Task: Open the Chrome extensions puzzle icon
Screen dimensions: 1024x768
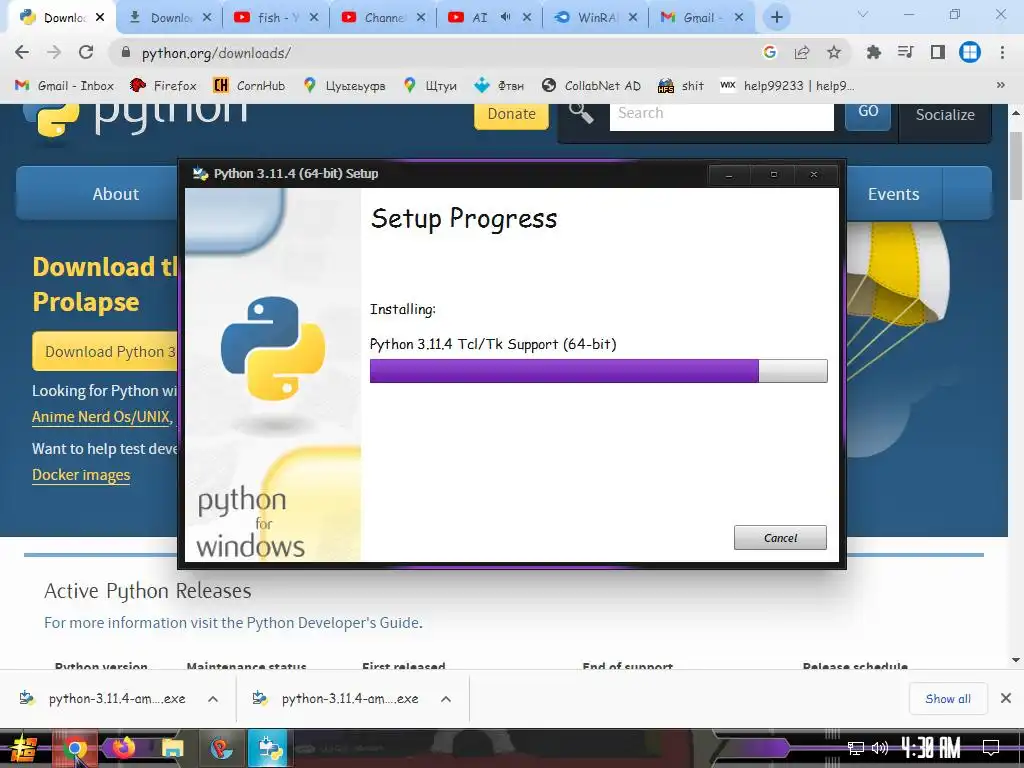Action: [873, 52]
